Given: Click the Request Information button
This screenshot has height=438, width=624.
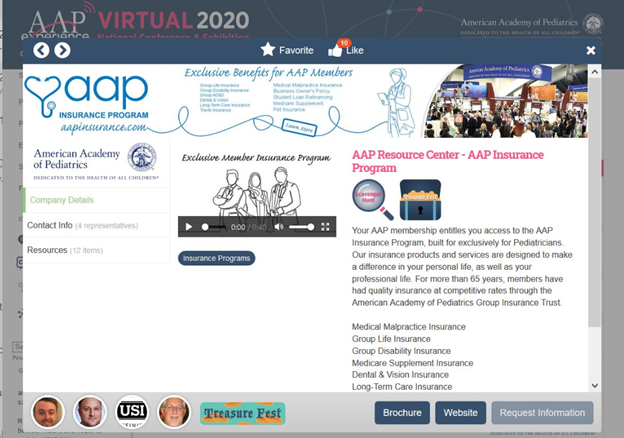Looking at the screenshot, I should point(542,413).
